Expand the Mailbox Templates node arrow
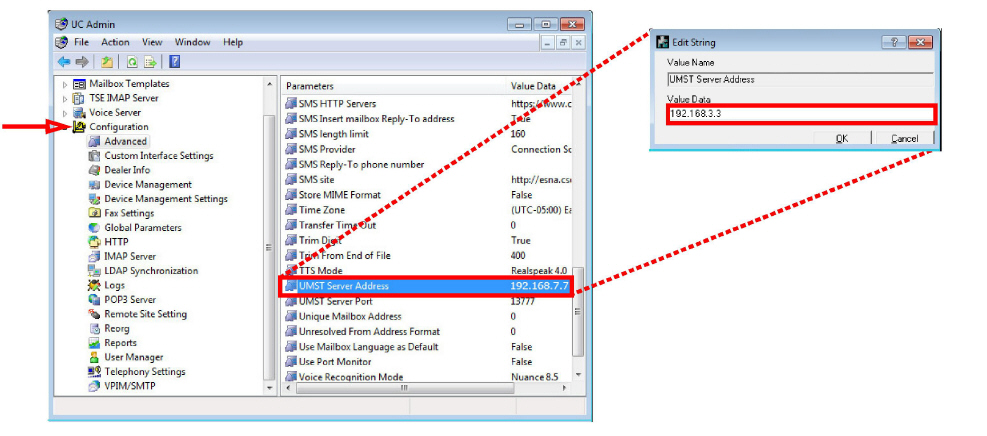This screenshot has width=987, height=436. 64,84
